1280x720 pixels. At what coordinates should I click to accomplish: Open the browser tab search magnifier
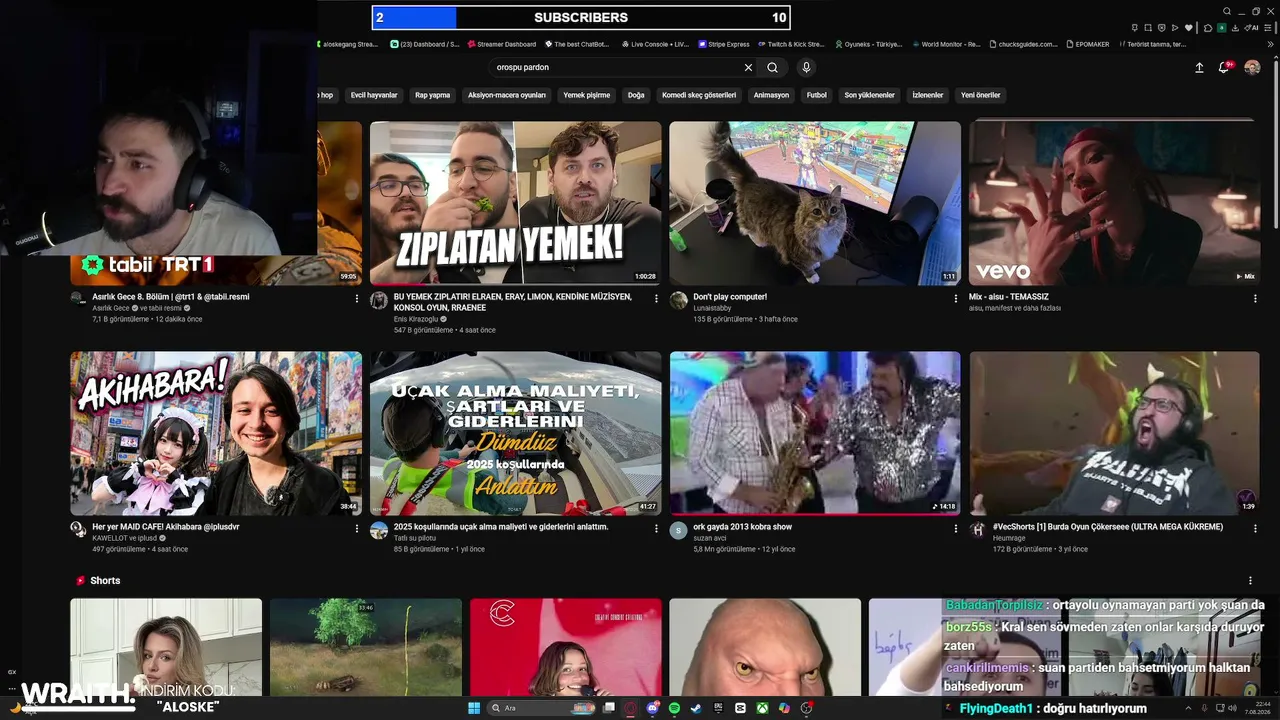pyautogui.click(x=1226, y=12)
